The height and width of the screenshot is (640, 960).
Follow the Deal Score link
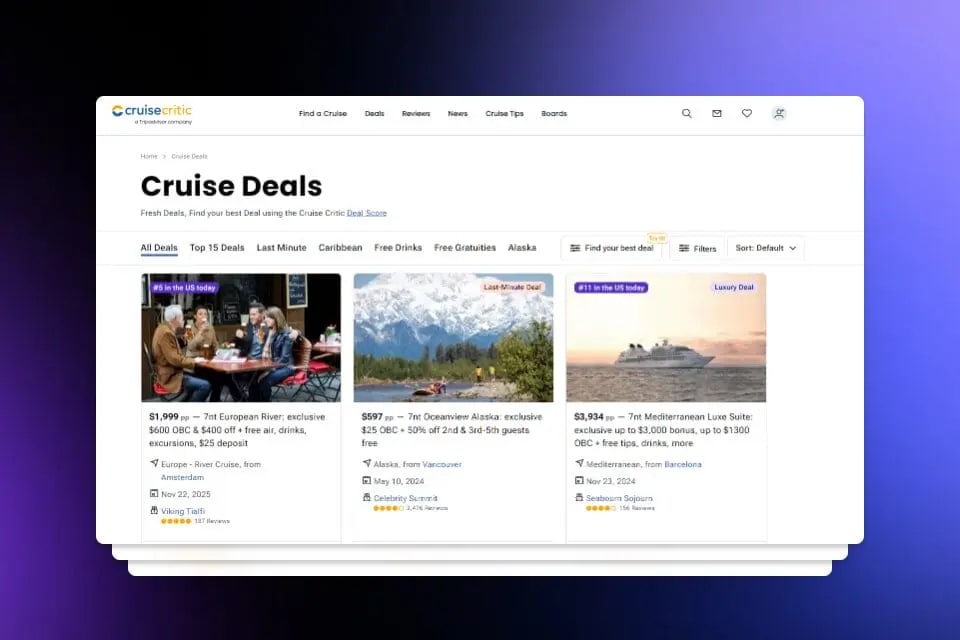pos(367,213)
